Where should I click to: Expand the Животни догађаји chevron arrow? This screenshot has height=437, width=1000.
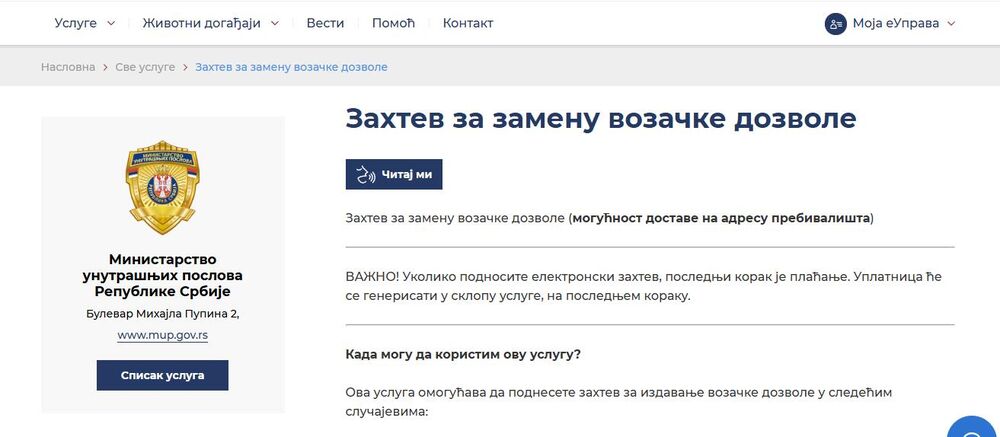275,24
